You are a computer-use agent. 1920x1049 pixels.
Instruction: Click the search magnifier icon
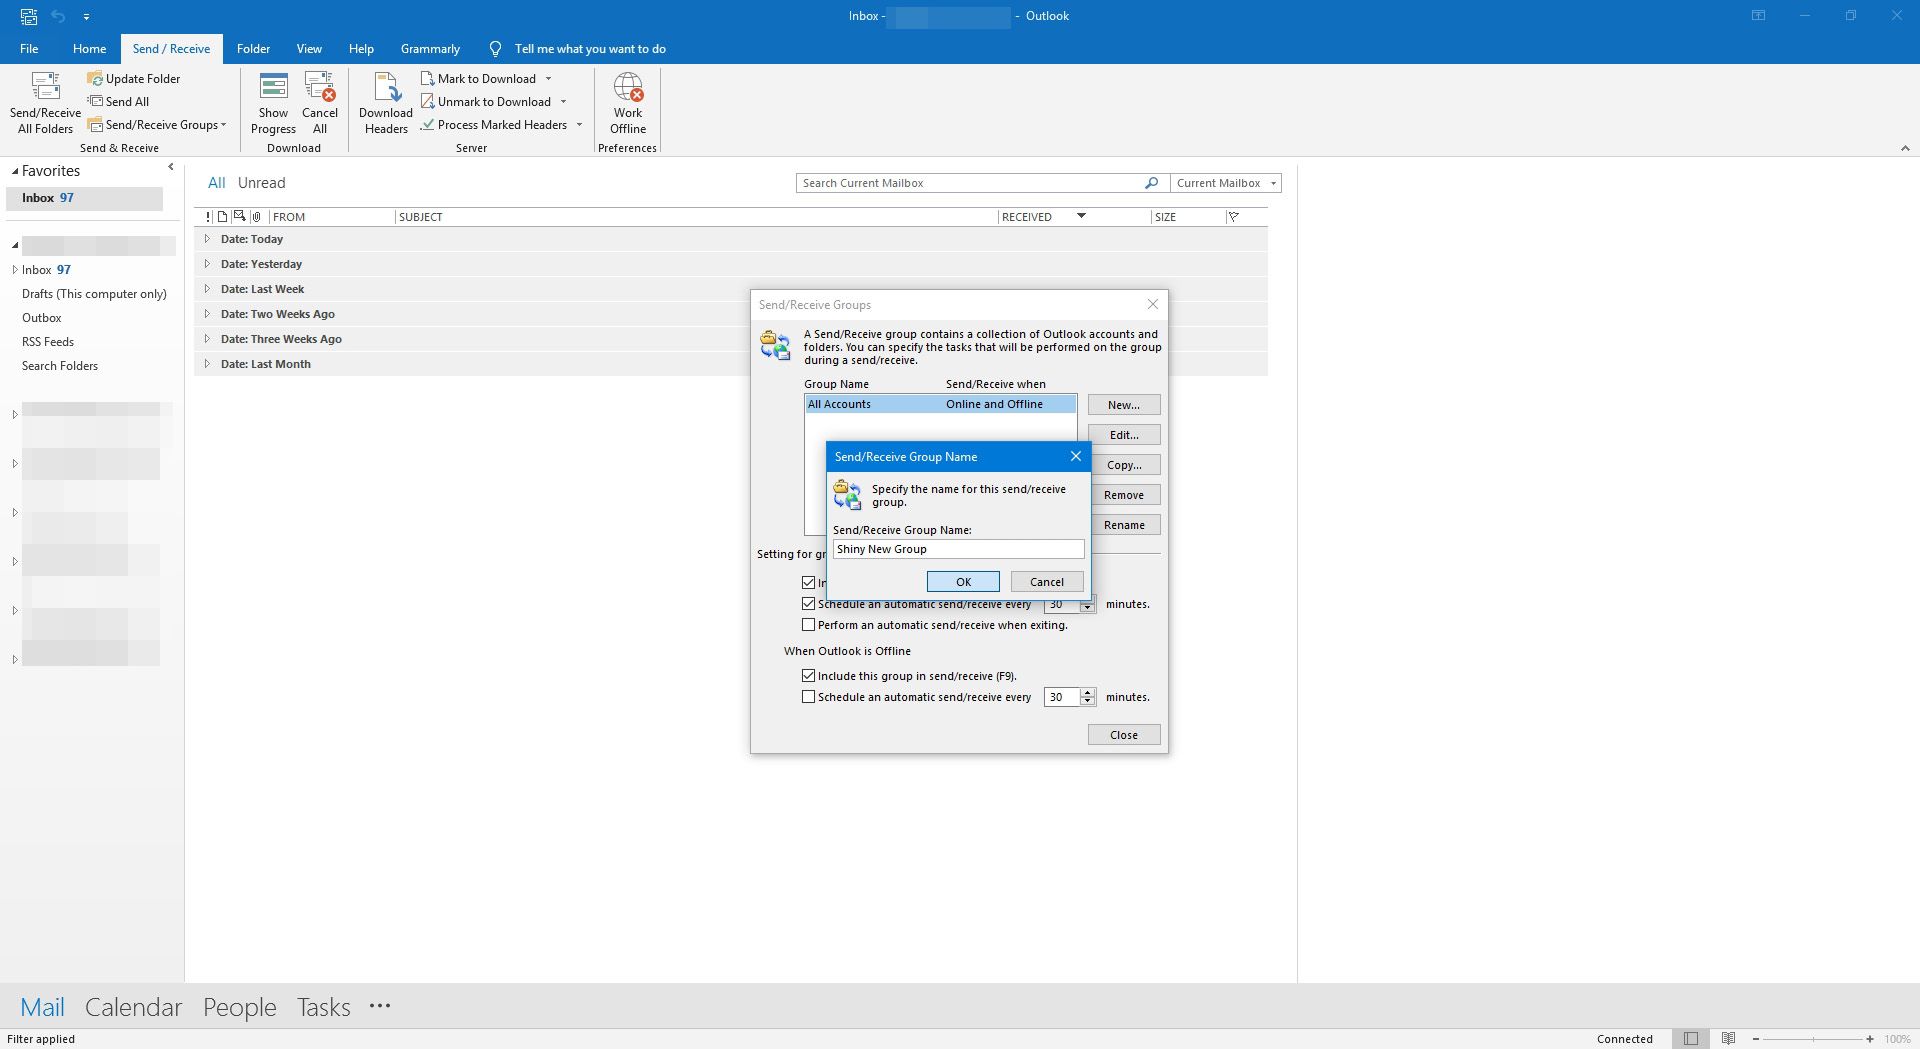[x=1151, y=183]
